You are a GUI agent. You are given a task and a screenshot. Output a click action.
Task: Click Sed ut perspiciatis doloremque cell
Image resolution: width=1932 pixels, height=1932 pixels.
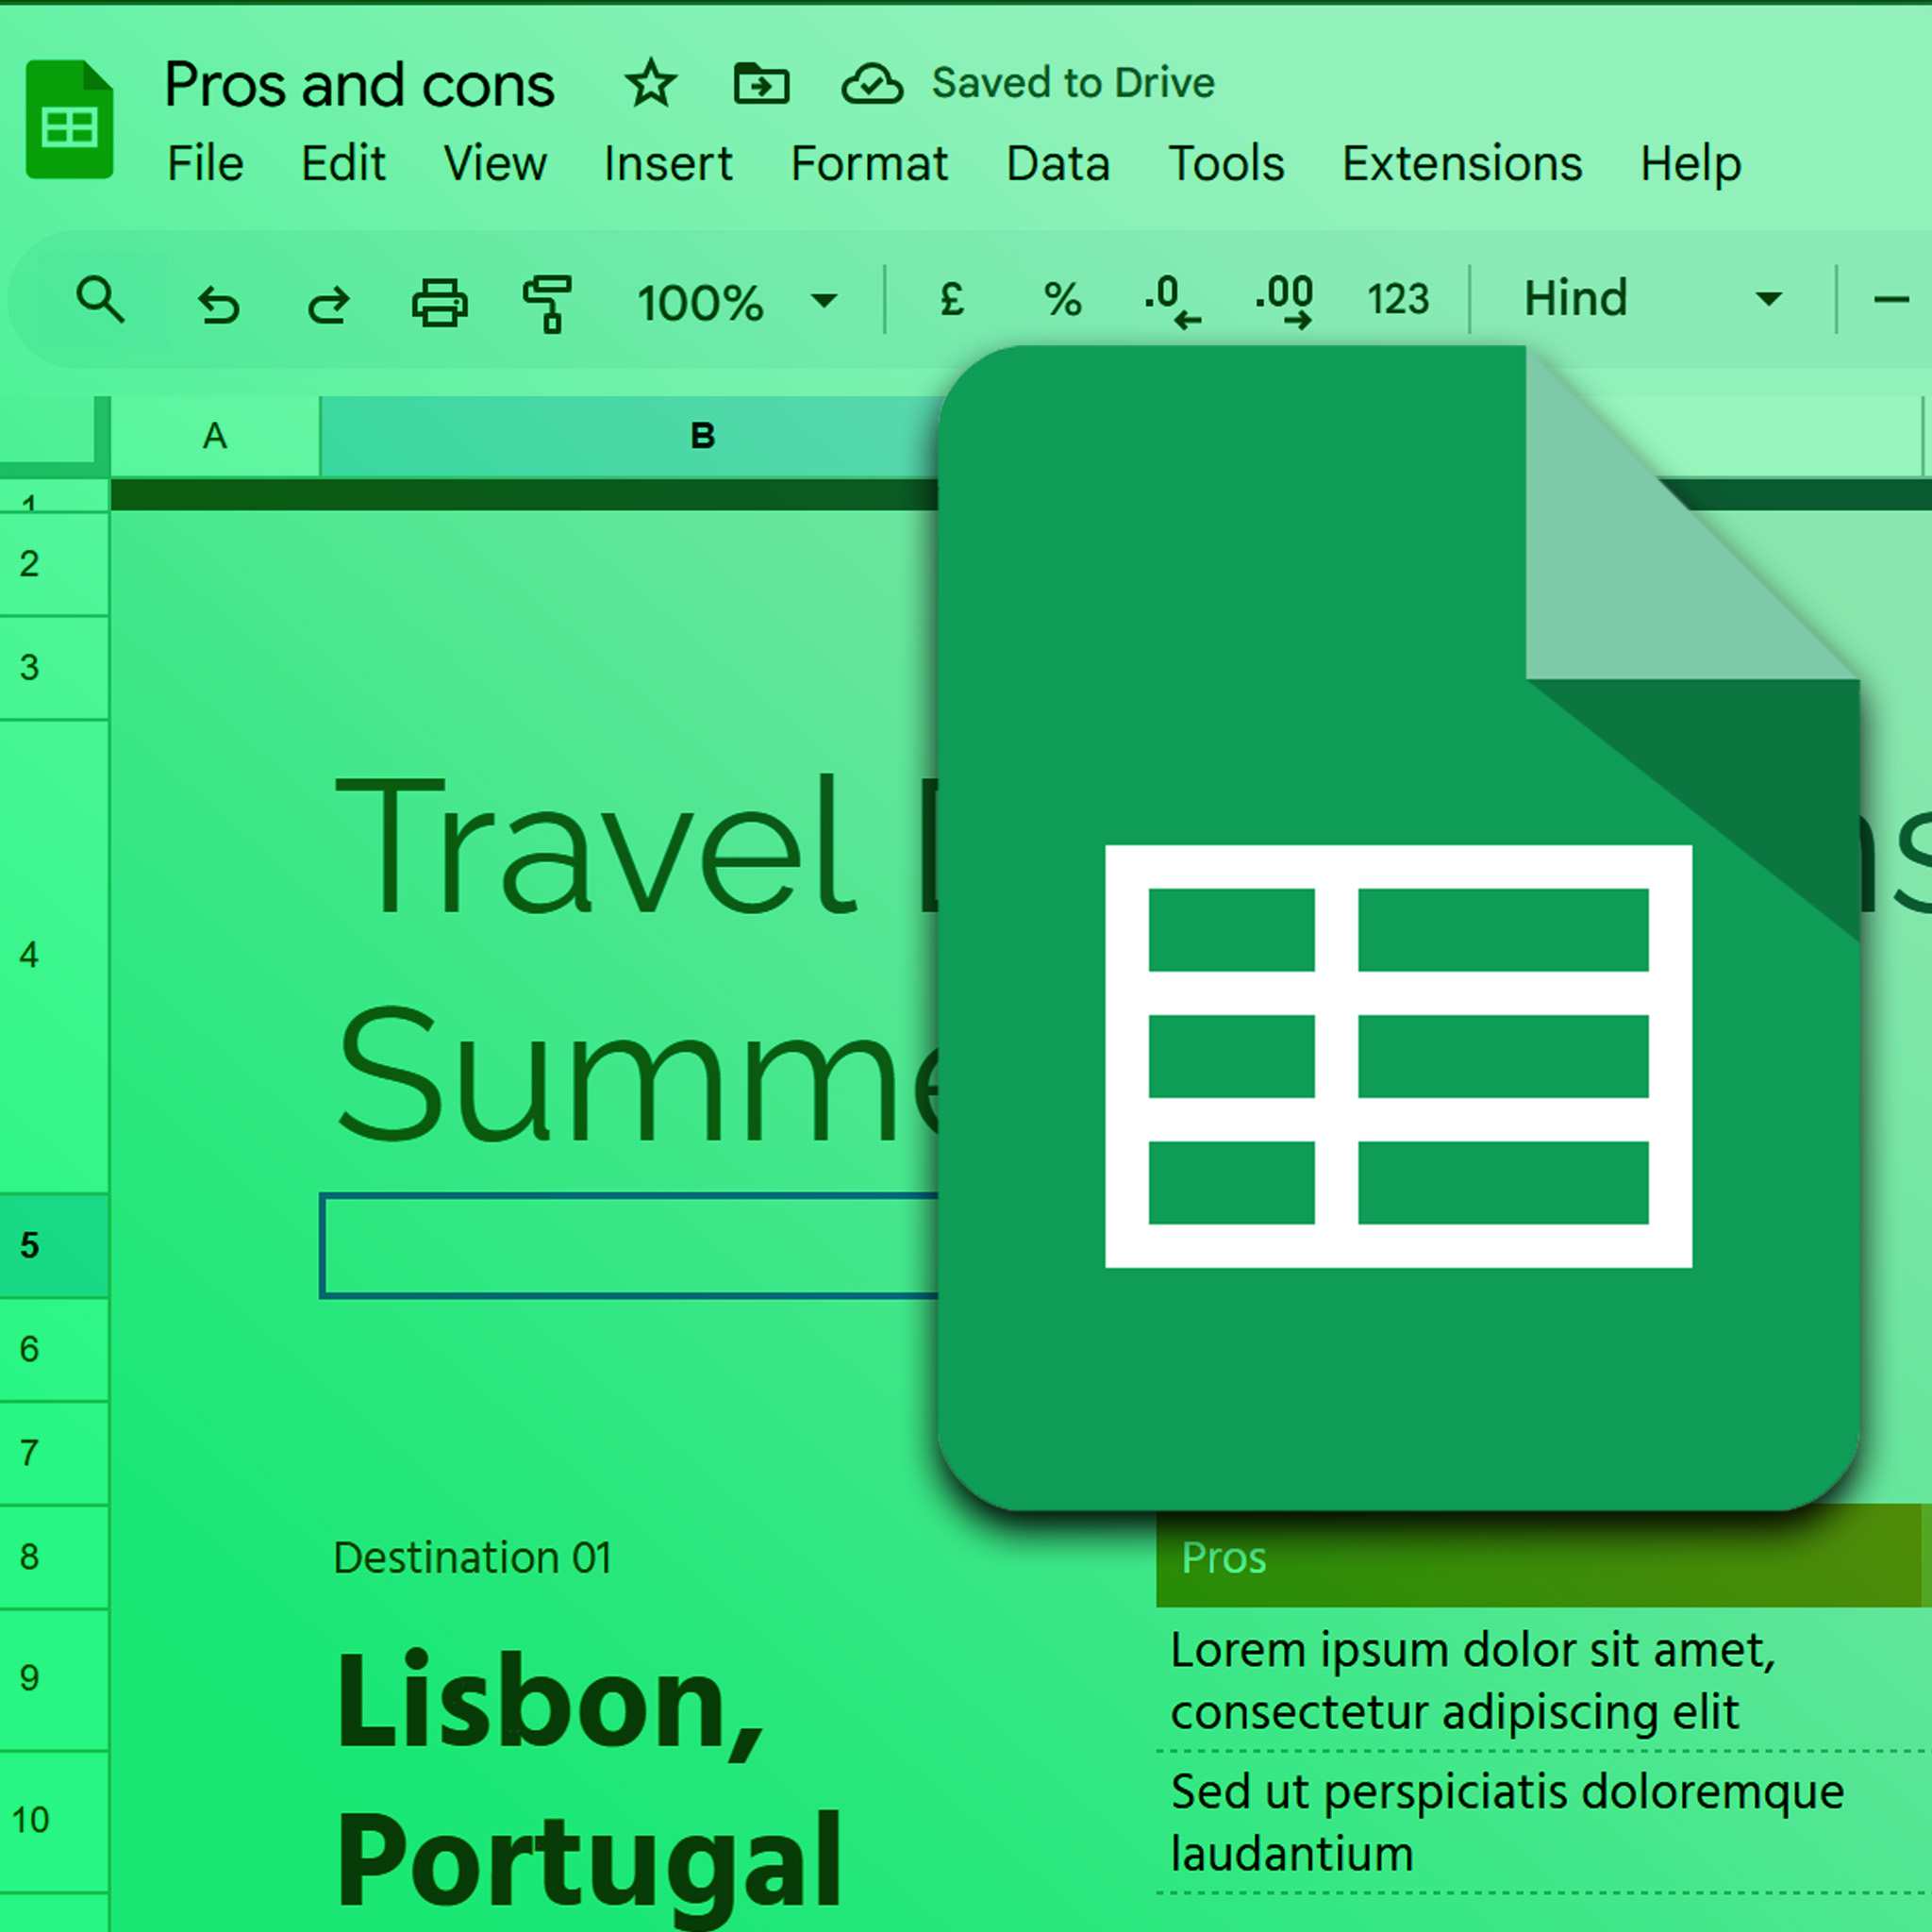1507,1822
